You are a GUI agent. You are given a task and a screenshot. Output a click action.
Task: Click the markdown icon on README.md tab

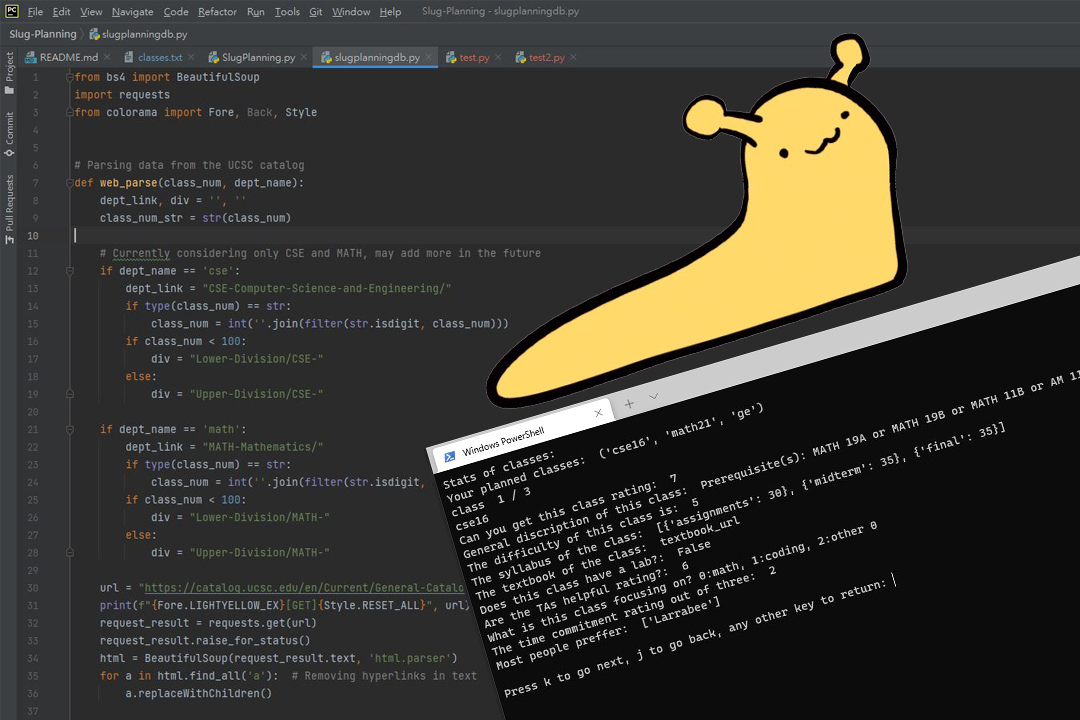(x=30, y=57)
